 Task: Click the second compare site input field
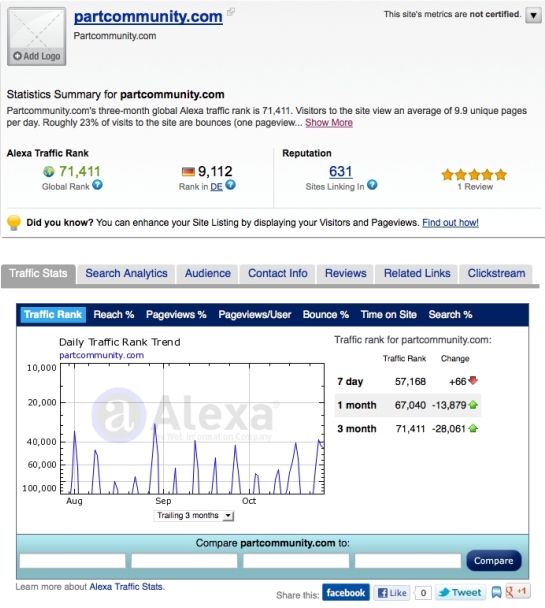pos(184,561)
